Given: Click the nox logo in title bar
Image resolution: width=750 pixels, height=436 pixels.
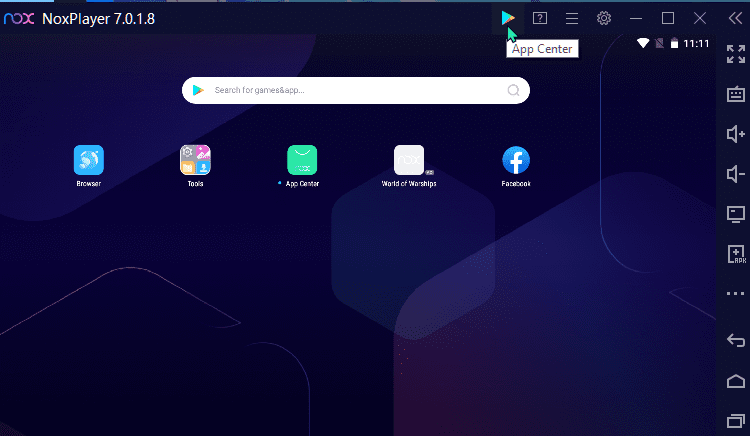Looking at the screenshot, I should (x=19, y=19).
